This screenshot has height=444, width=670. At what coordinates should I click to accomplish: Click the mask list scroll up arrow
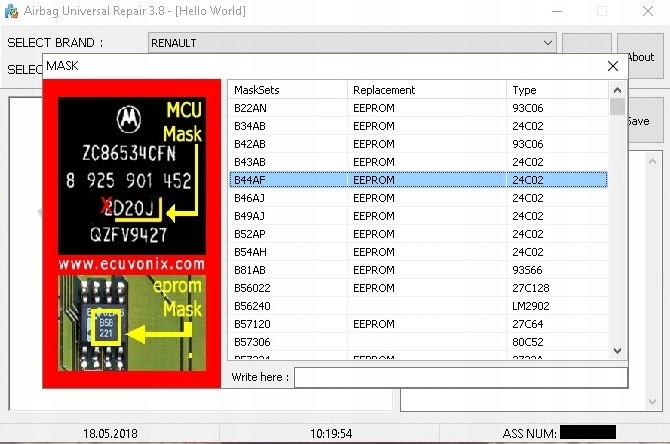(617, 90)
